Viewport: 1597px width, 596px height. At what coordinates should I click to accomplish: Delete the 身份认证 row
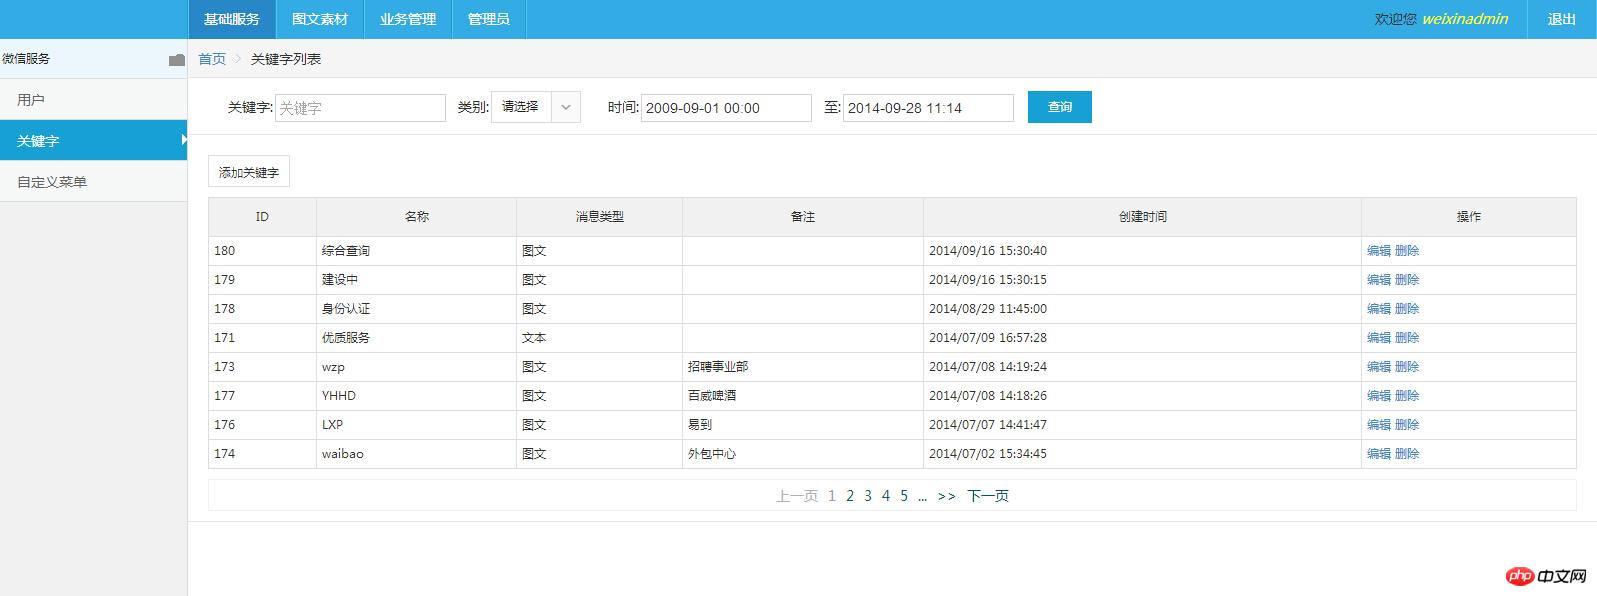click(x=1407, y=309)
